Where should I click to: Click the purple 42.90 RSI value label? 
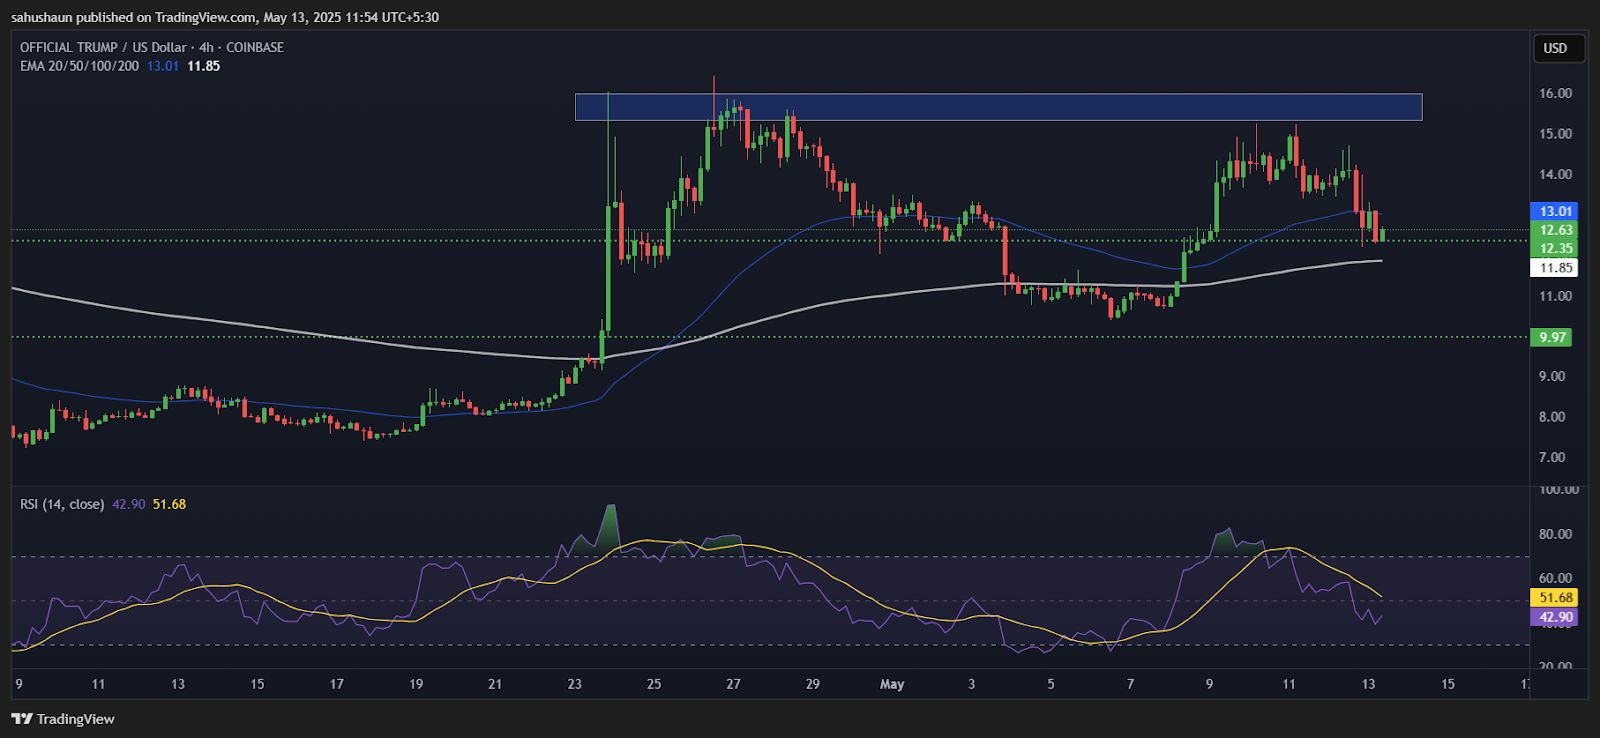pyautogui.click(x=1555, y=617)
